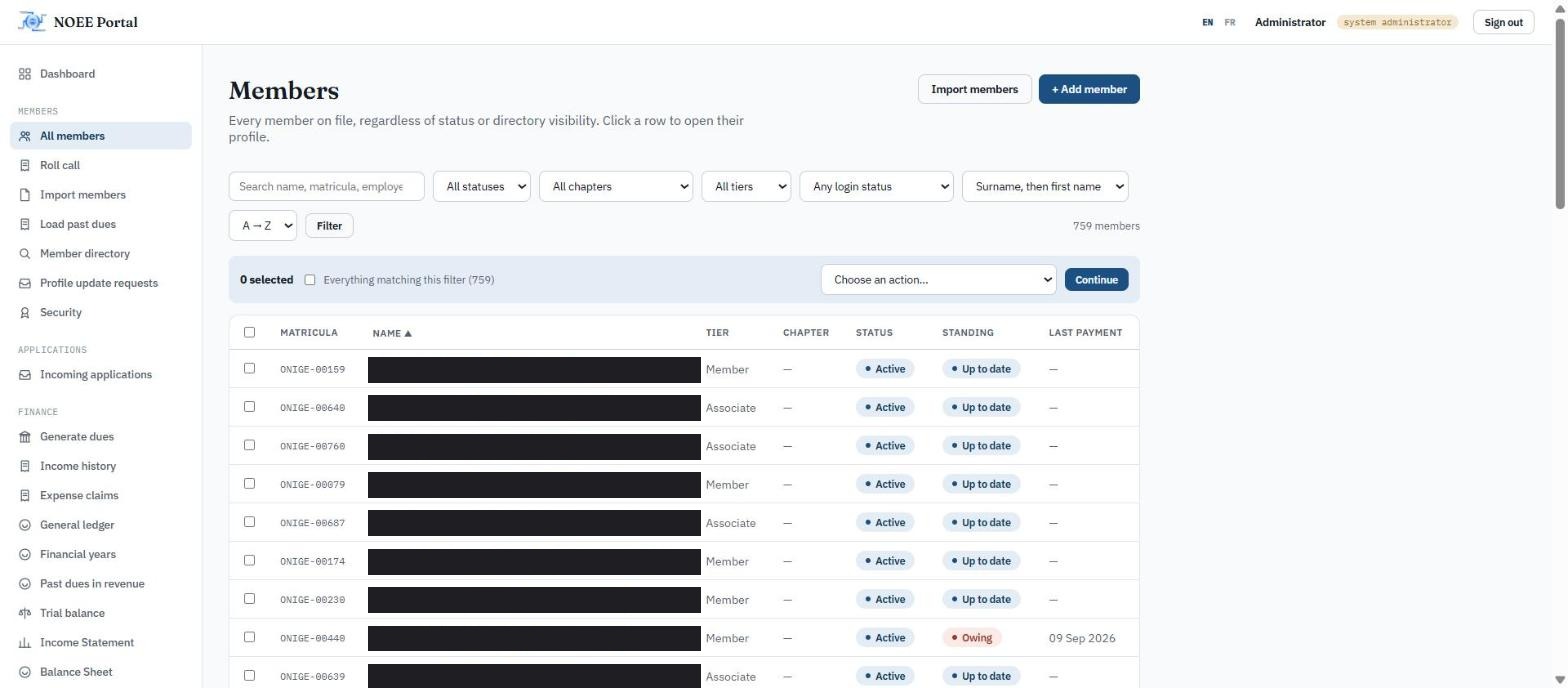Click the Member directory search icon
The height and width of the screenshot is (688, 1568).
tap(25, 254)
